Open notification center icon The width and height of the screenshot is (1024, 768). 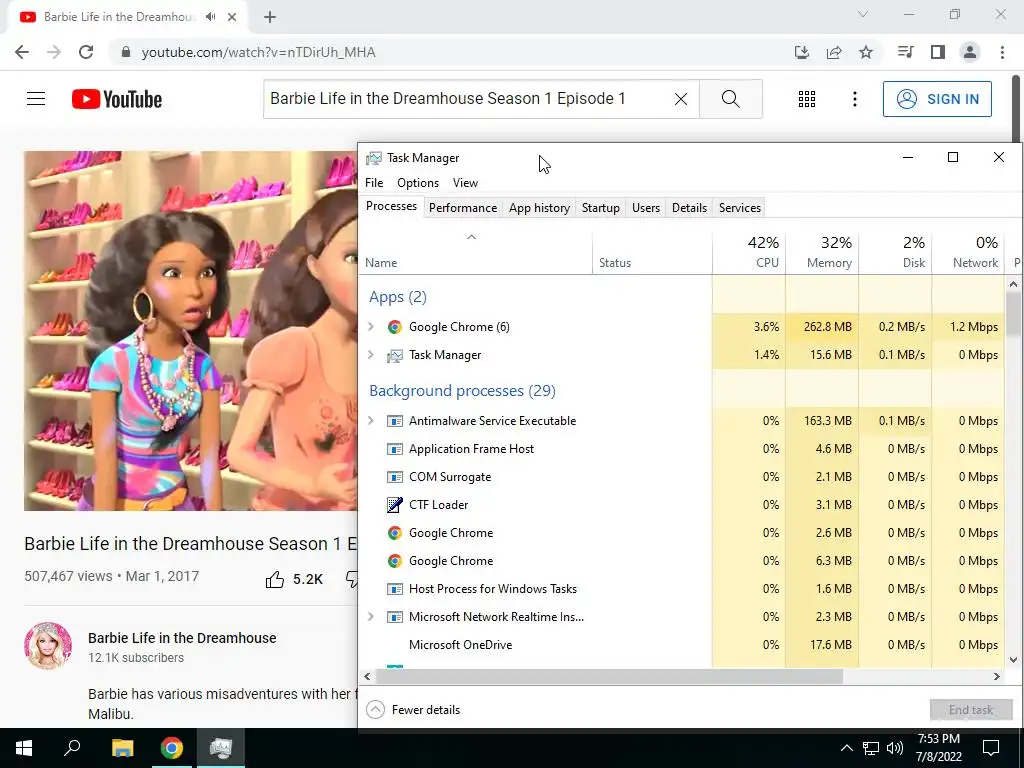pos(991,748)
